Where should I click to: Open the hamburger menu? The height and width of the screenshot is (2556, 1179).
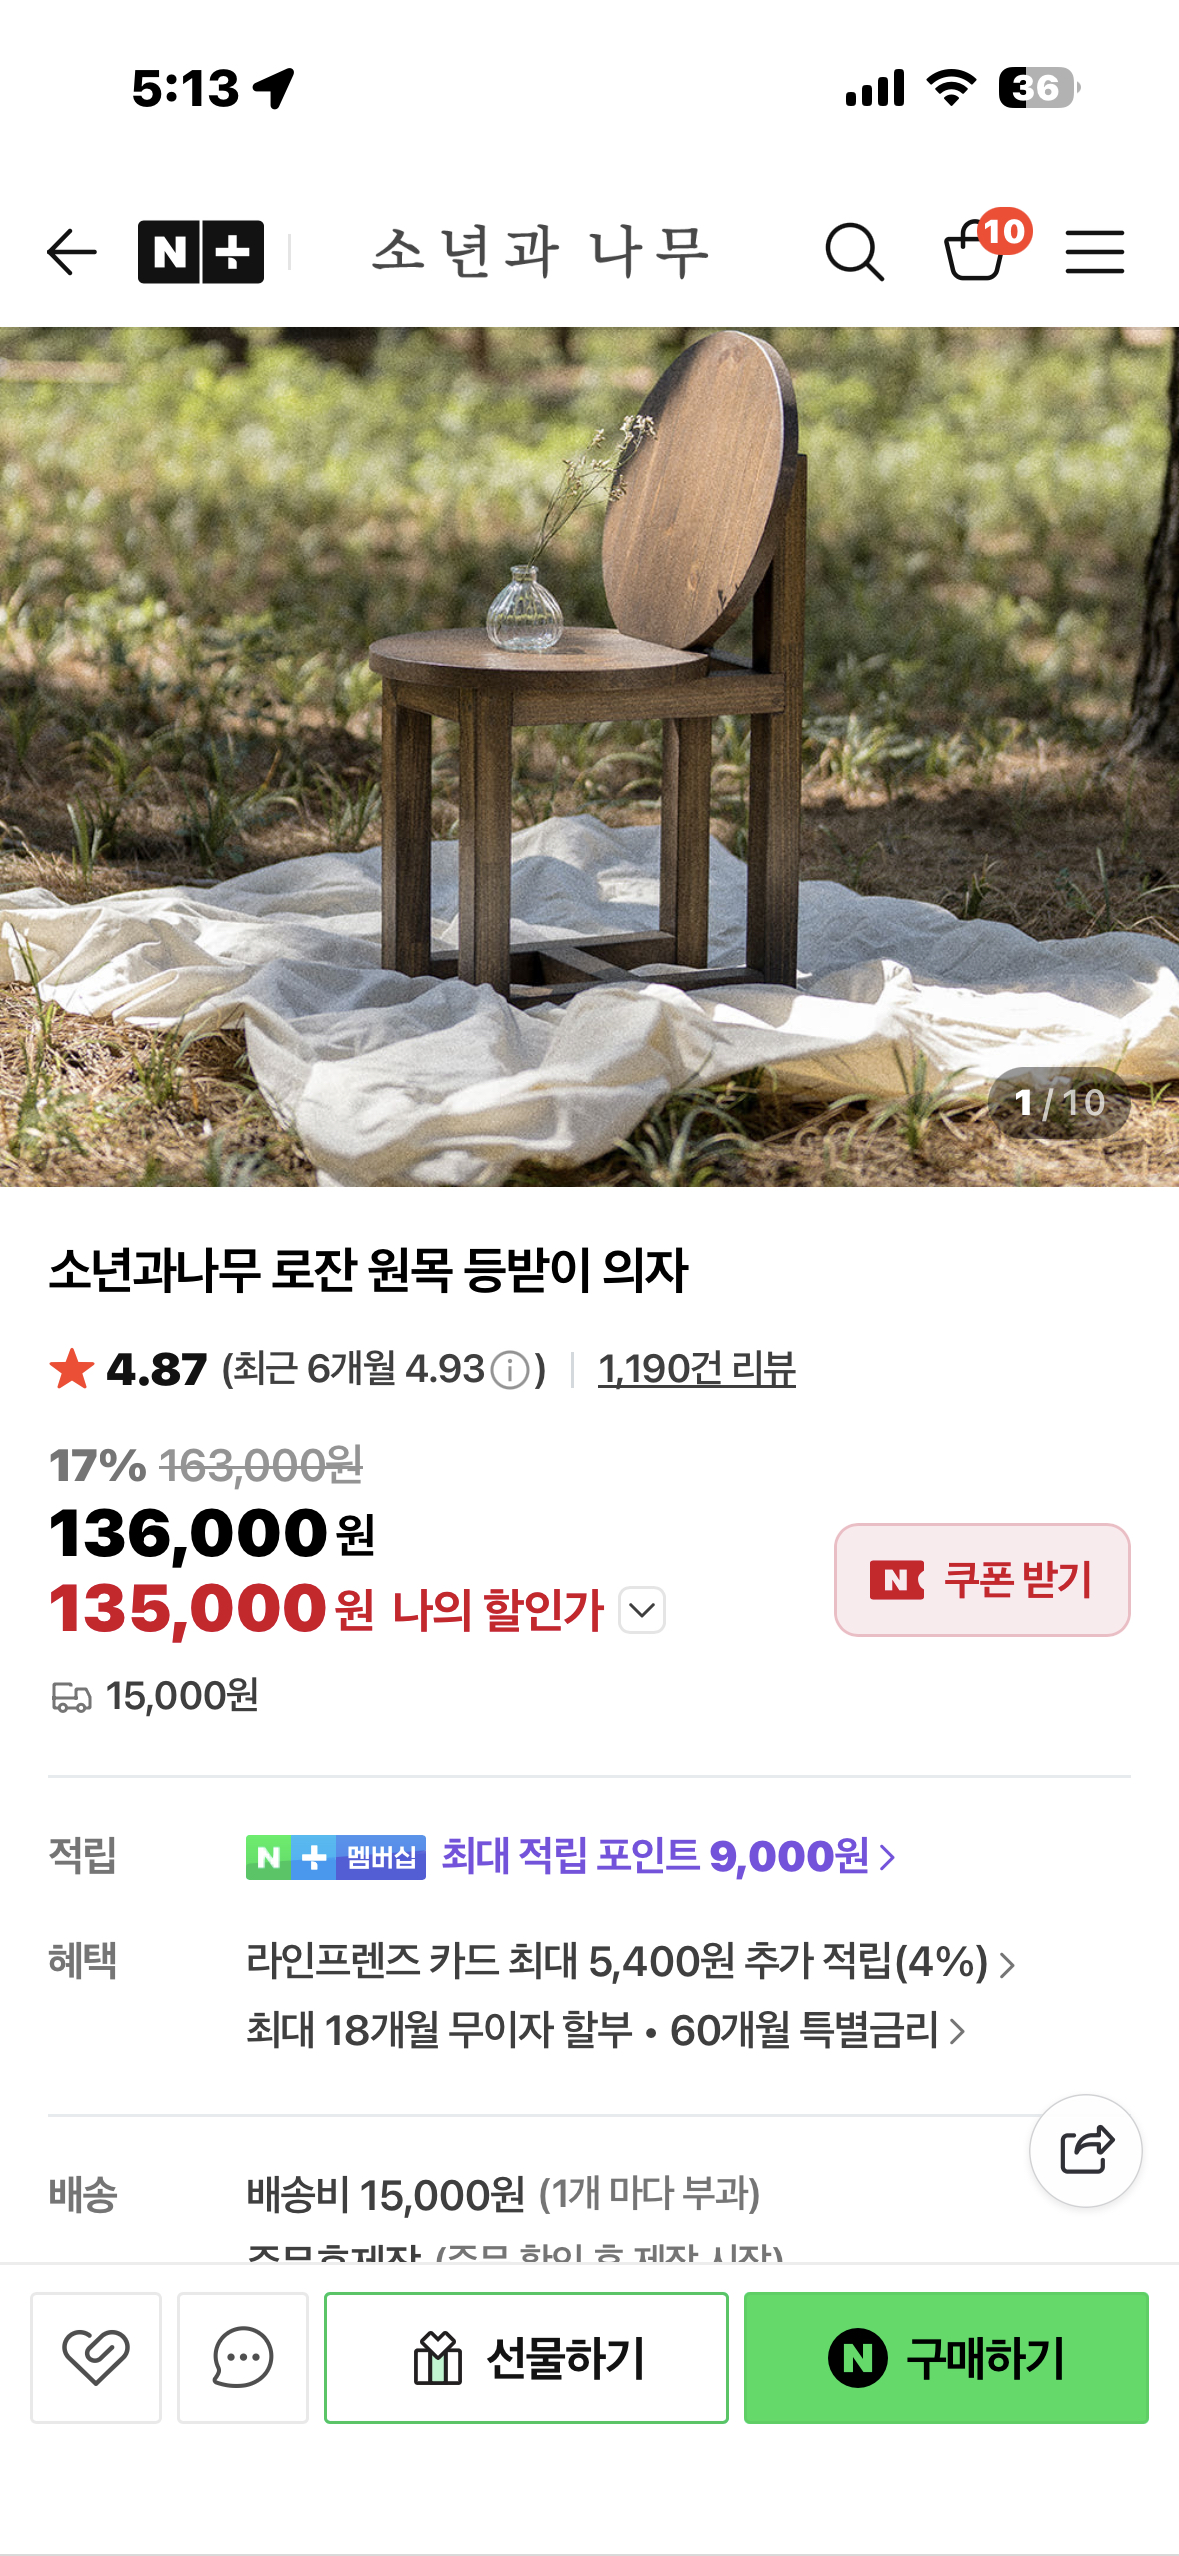click(x=1094, y=251)
